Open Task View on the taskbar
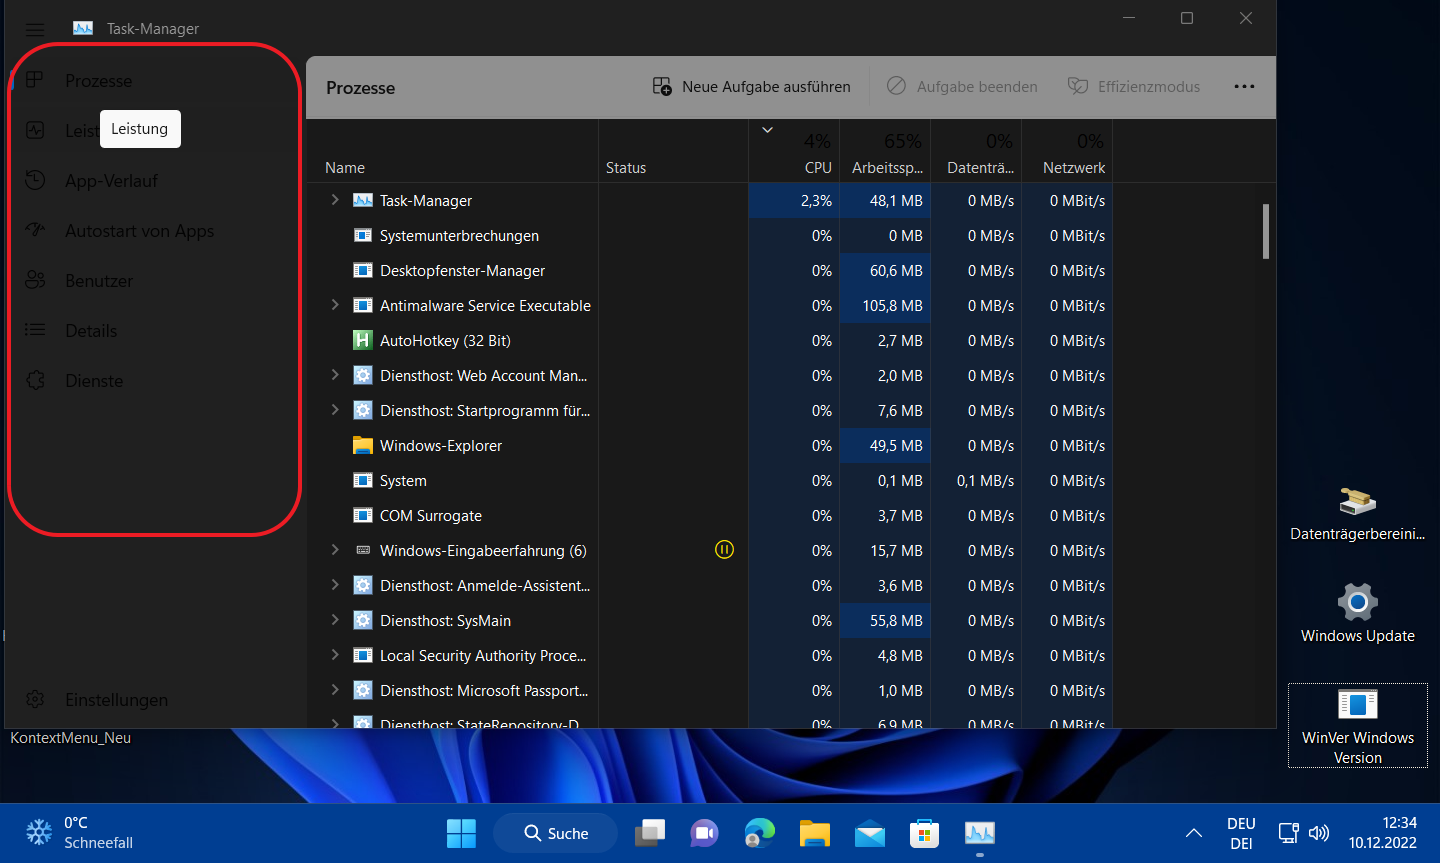1440x863 pixels. point(650,833)
